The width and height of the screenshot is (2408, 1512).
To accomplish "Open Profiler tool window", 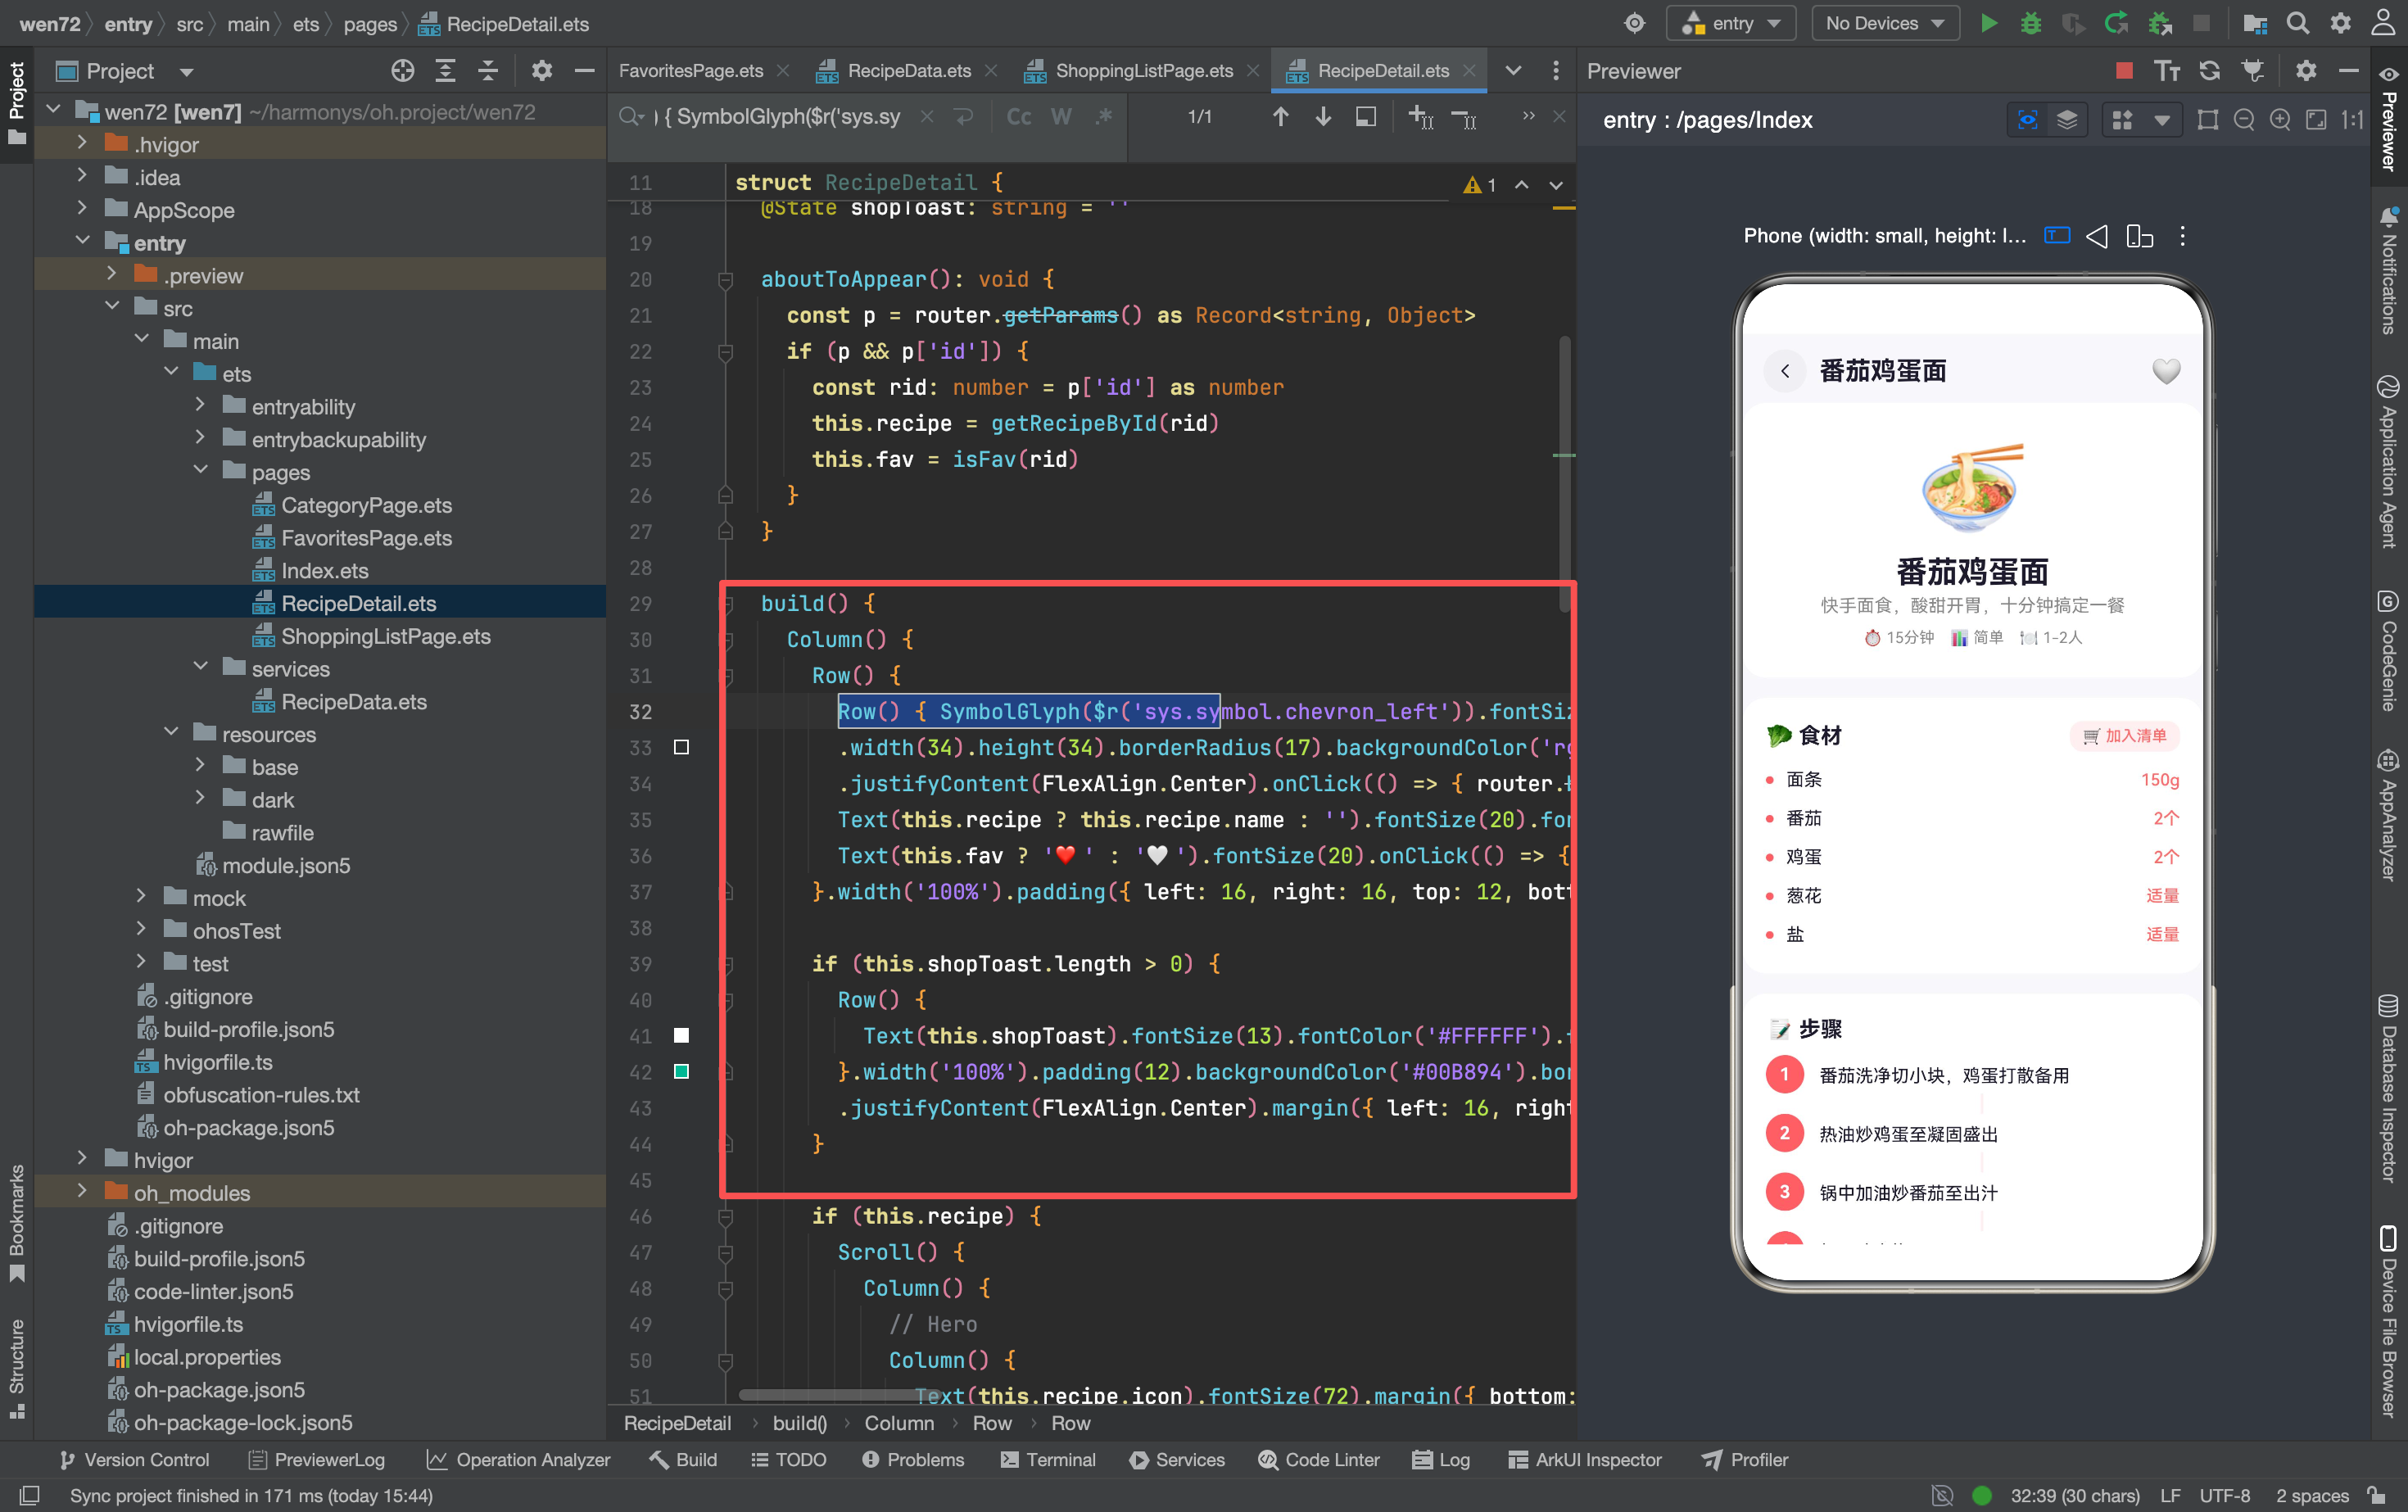I will (x=1745, y=1459).
